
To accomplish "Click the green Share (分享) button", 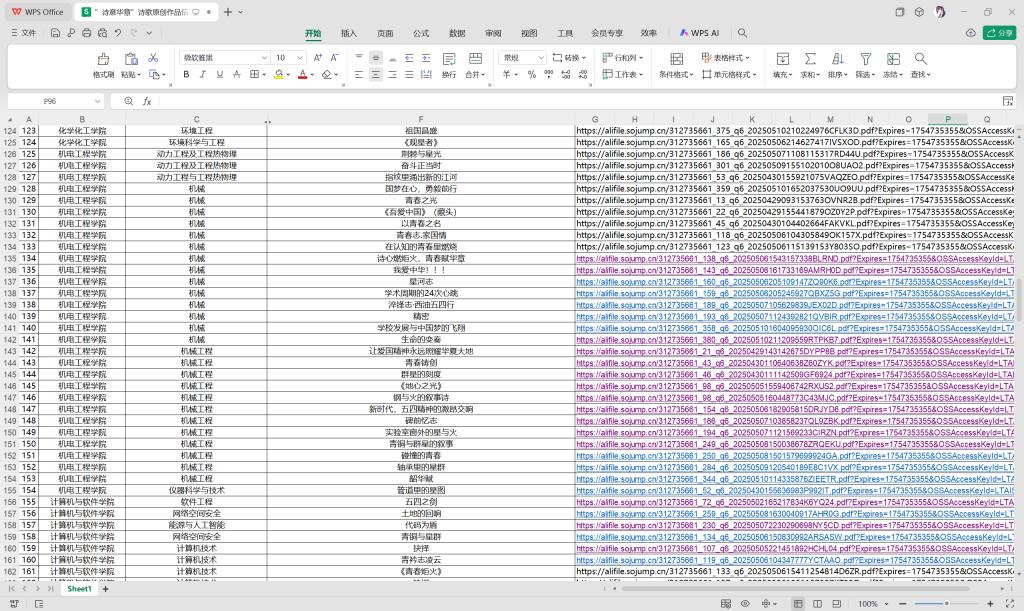I will coord(1000,33).
